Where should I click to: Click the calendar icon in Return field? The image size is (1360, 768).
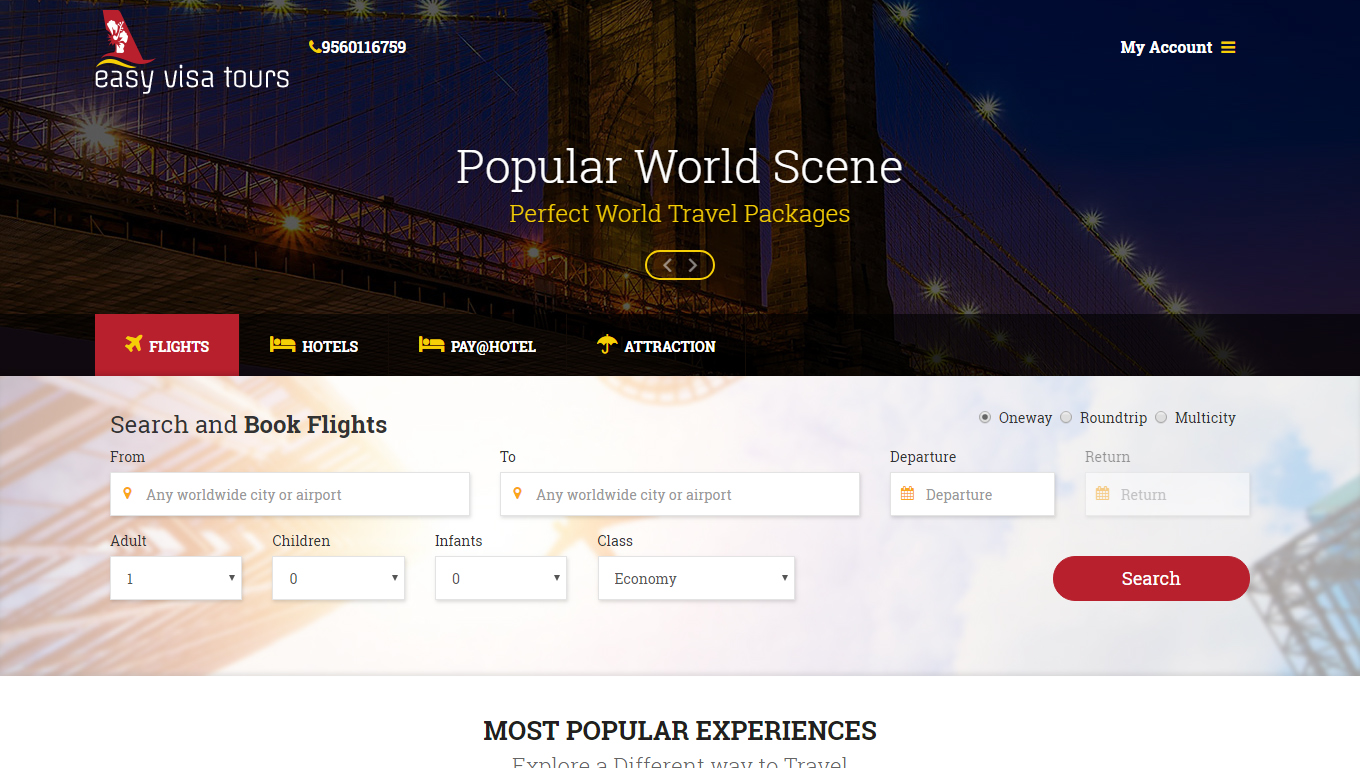(1102, 493)
